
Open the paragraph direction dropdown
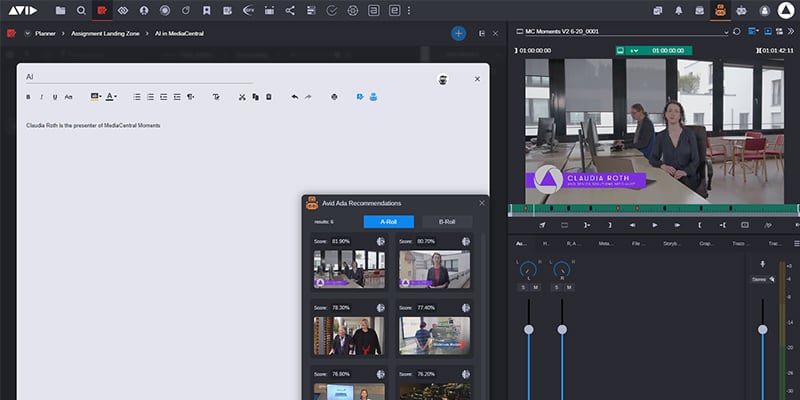tap(190, 97)
